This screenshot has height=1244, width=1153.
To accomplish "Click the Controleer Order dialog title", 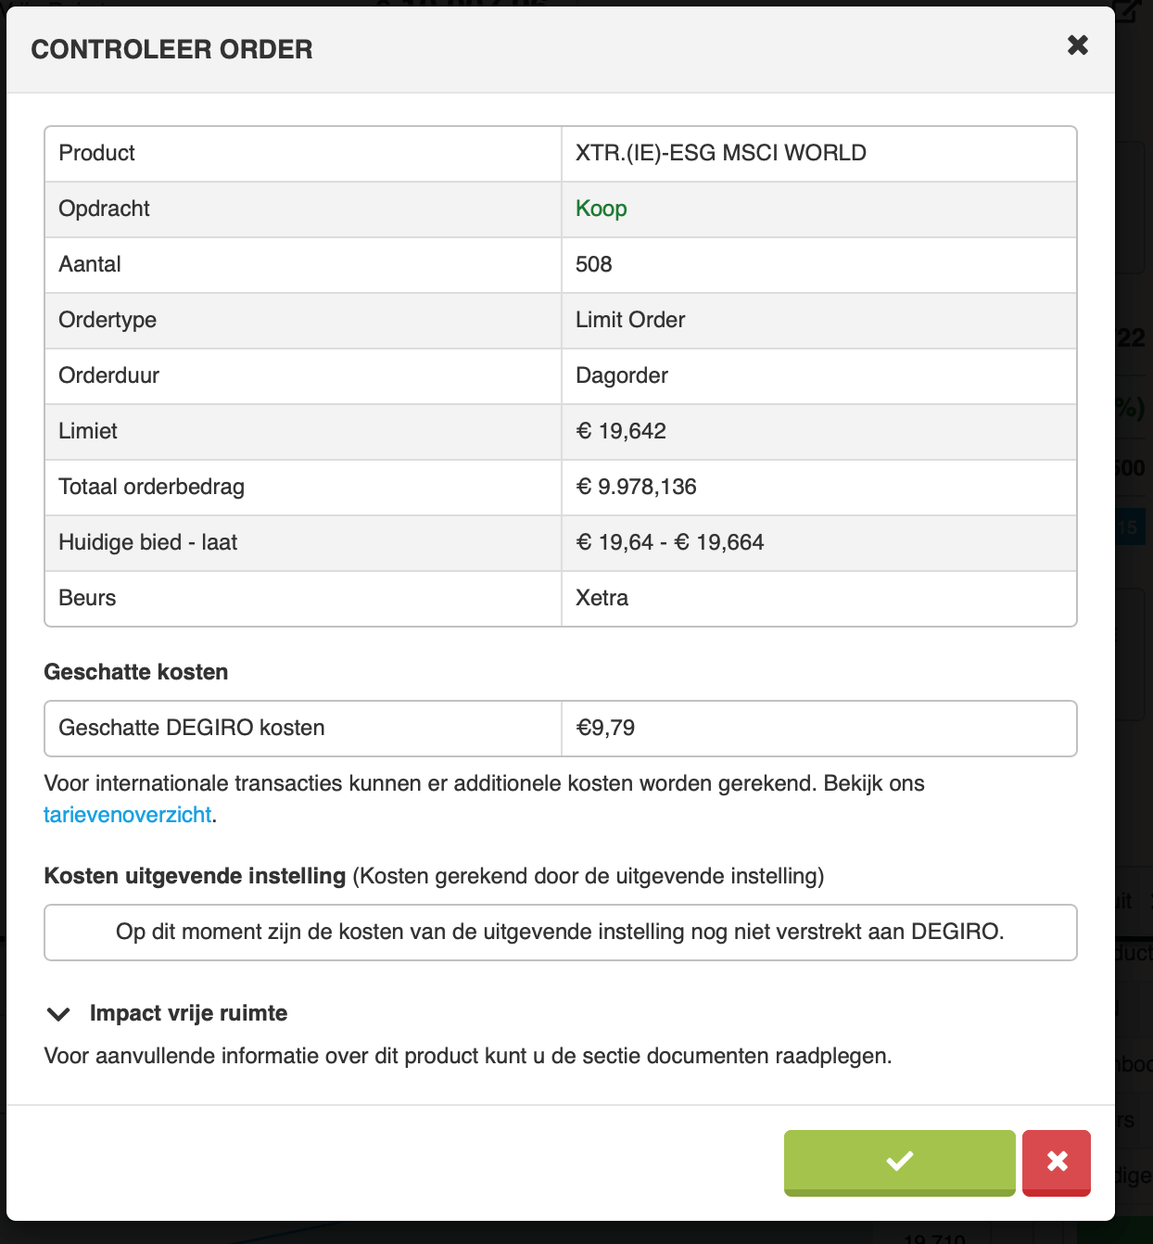I will click(x=172, y=49).
